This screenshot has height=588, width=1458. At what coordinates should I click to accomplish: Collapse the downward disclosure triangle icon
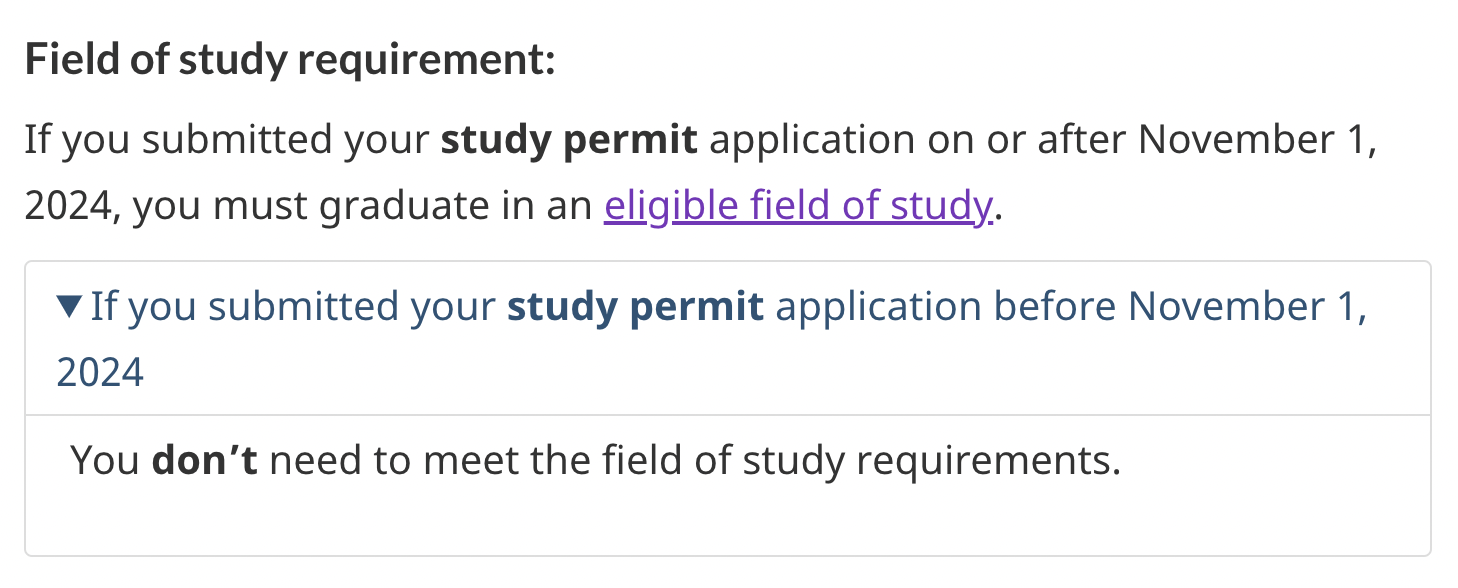70,307
